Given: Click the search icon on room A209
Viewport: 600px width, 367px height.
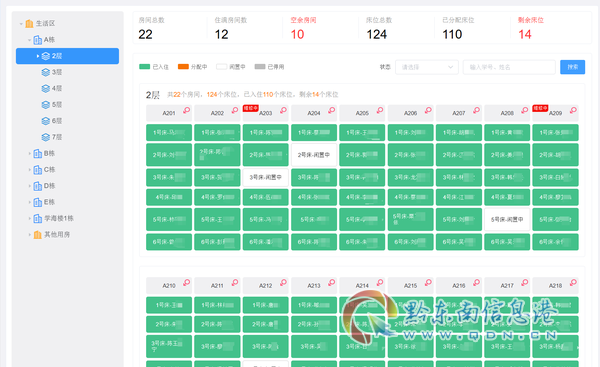Looking at the screenshot, I should click(573, 110).
